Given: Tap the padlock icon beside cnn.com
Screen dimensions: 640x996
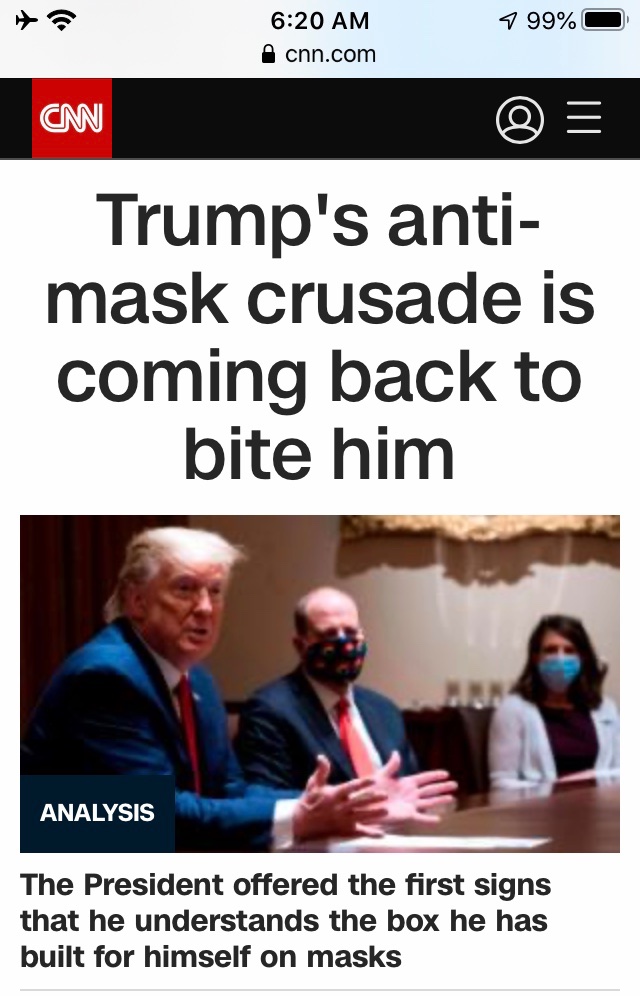Looking at the screenshot, I should (269, 54).
